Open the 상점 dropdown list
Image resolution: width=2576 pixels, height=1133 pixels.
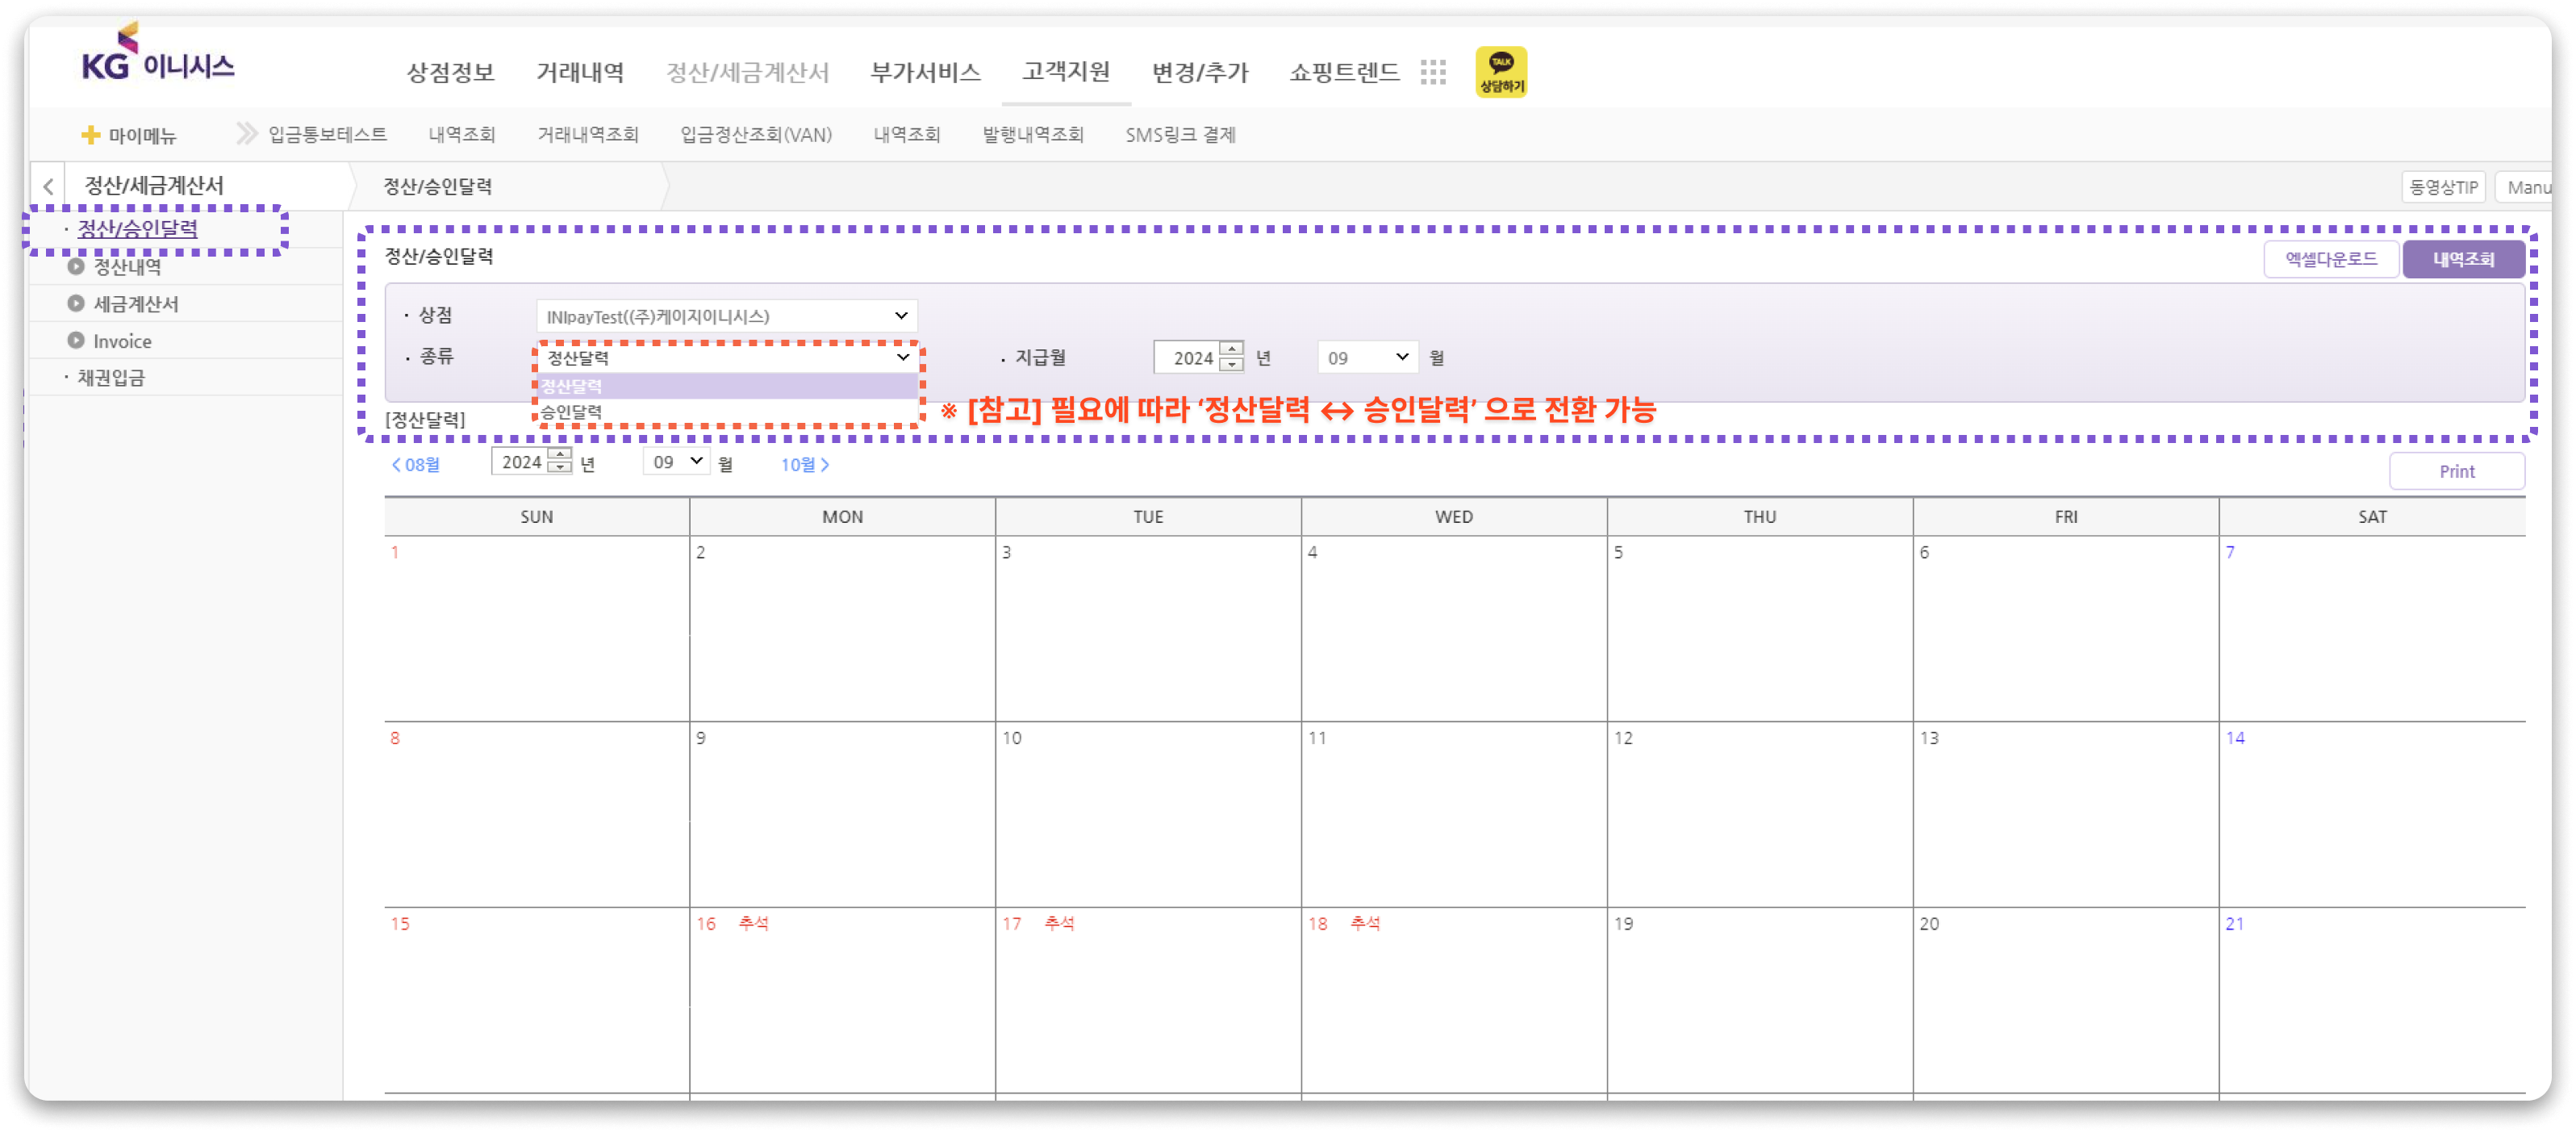point(726,316)
